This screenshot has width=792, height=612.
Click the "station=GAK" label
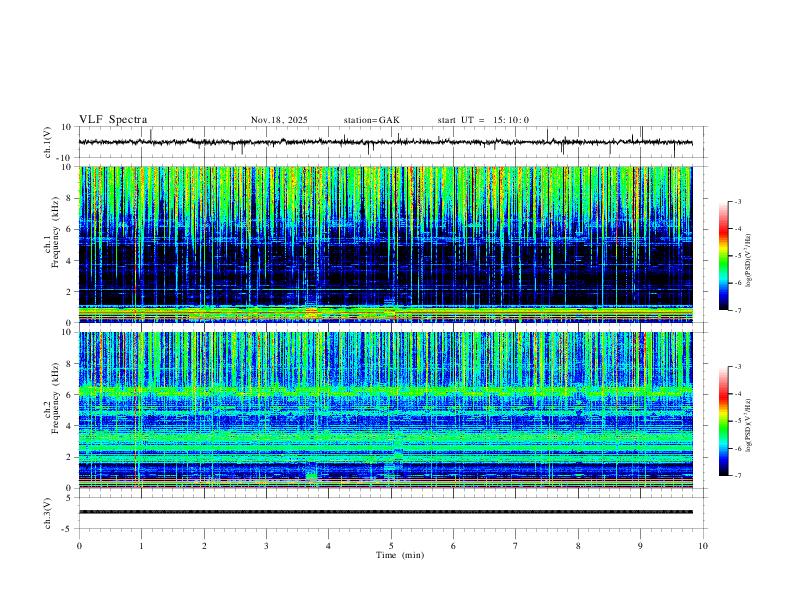click(371, 120)
